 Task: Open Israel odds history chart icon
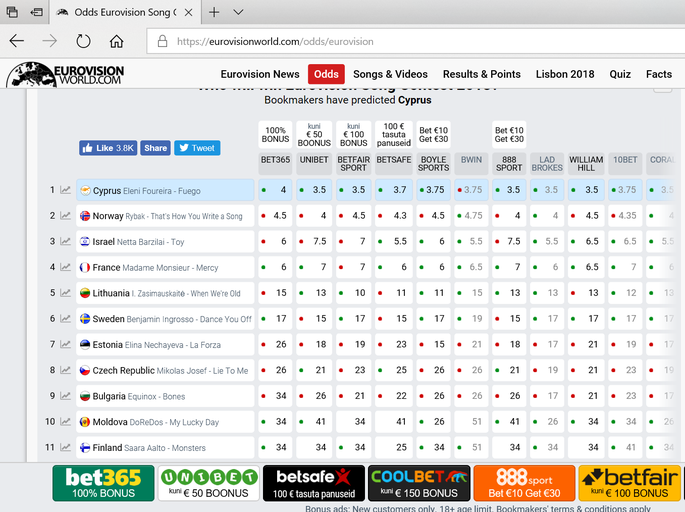click(65, 242)
